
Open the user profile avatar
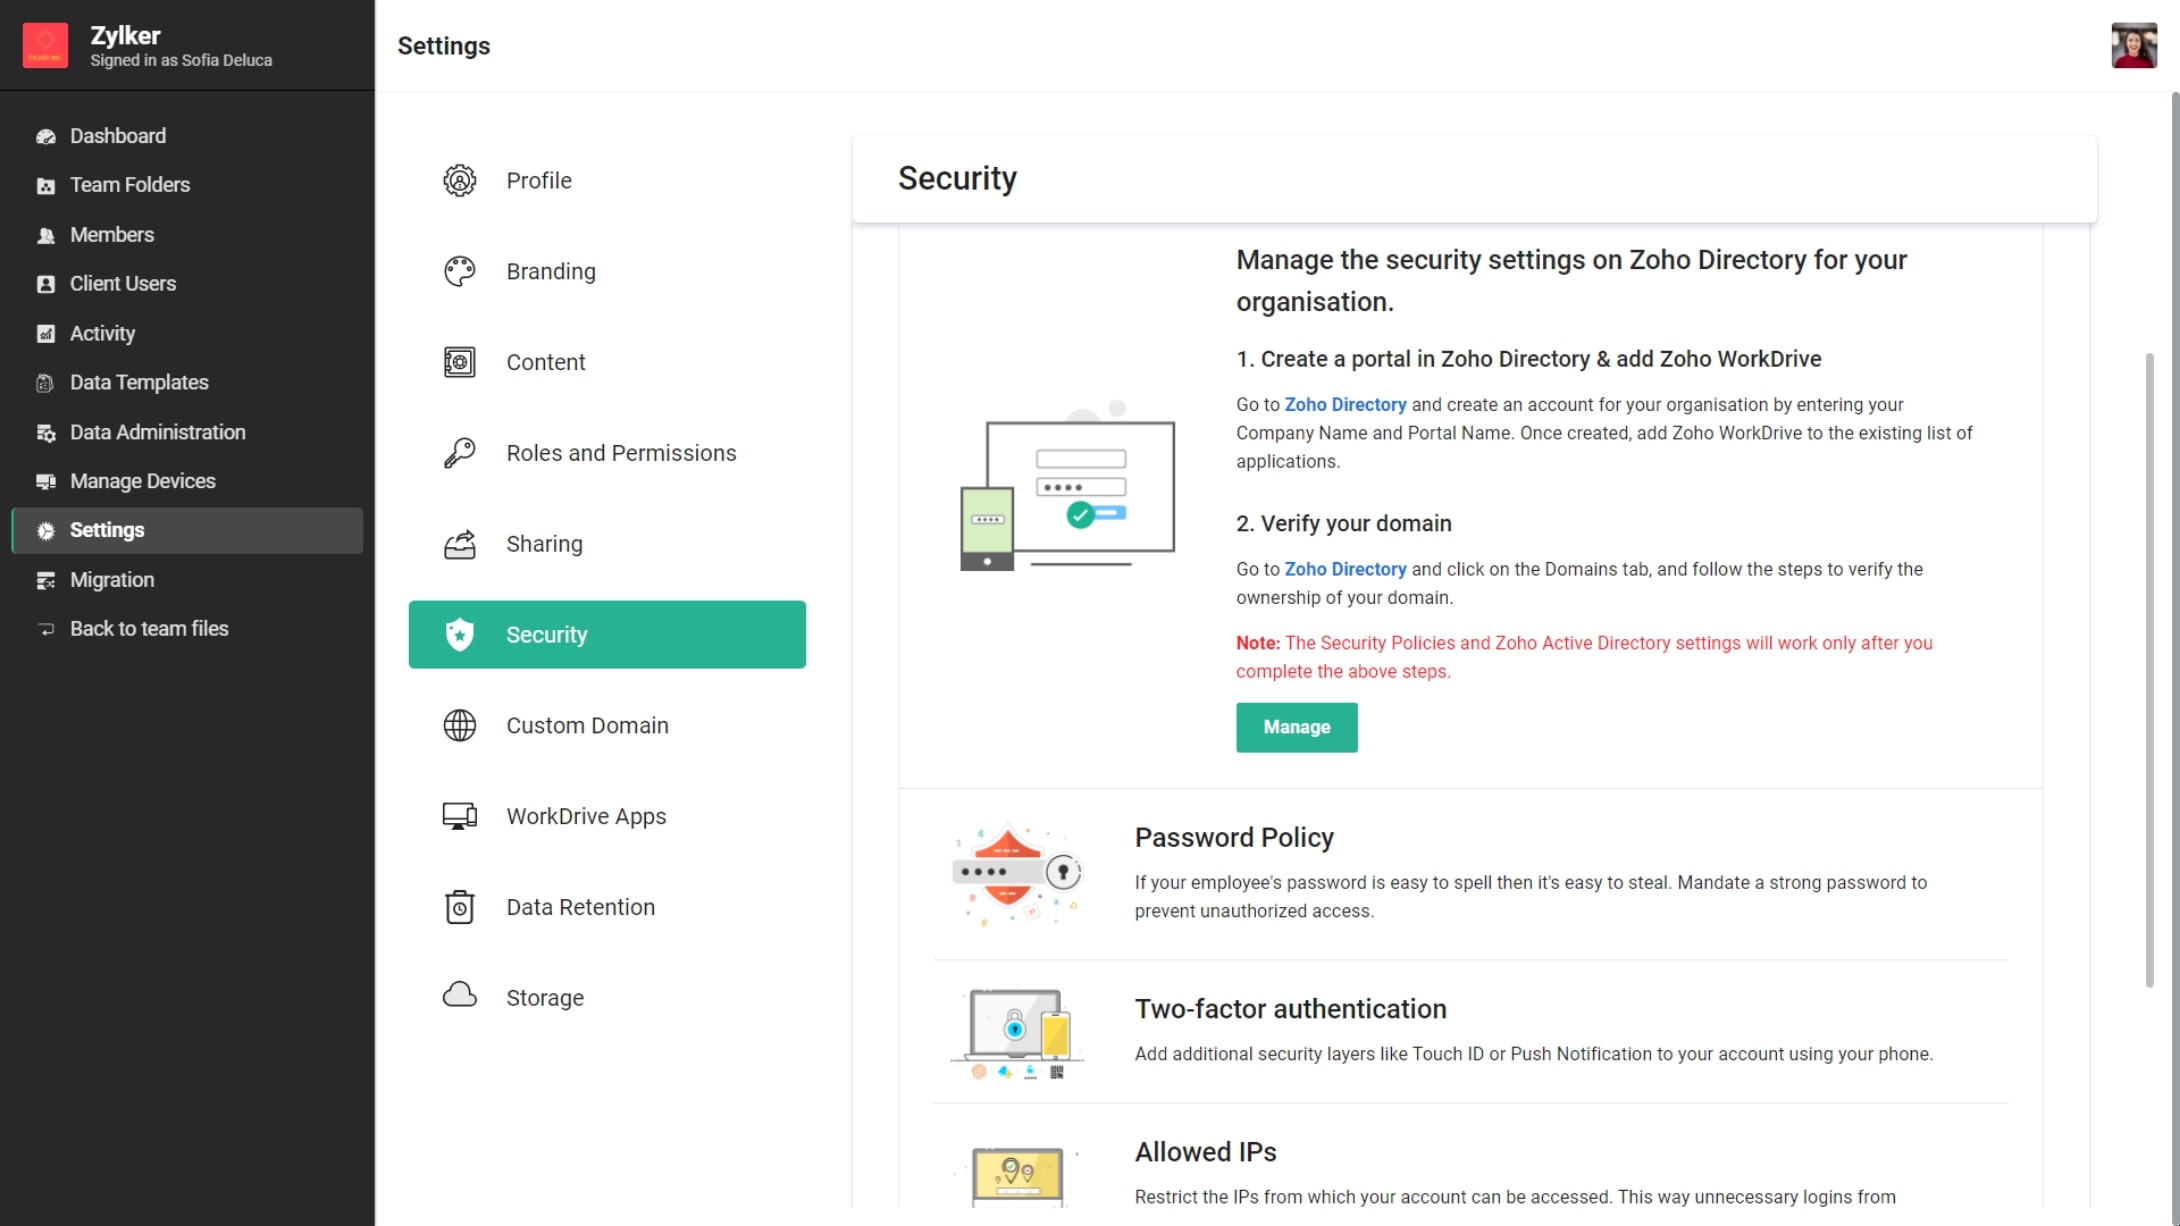coord(2133,45)
